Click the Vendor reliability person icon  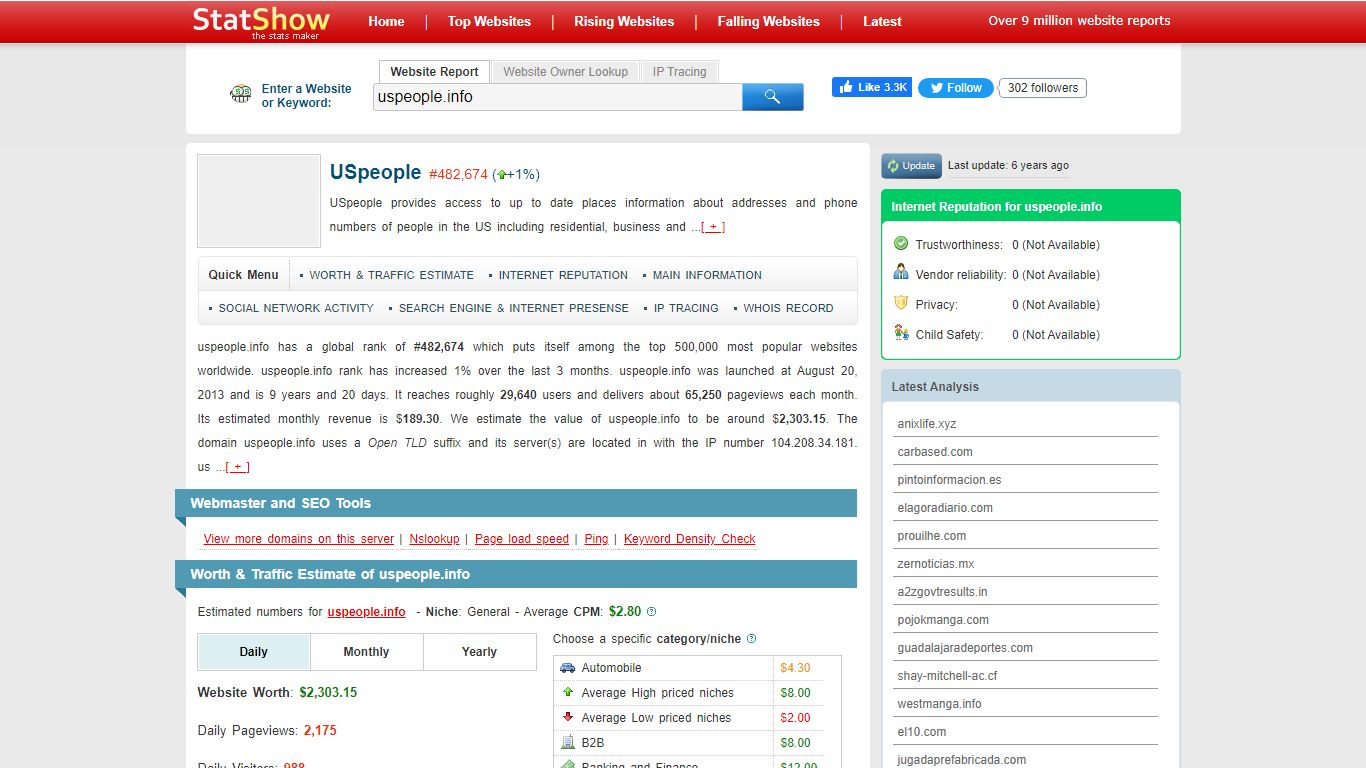tap(901, 273)
